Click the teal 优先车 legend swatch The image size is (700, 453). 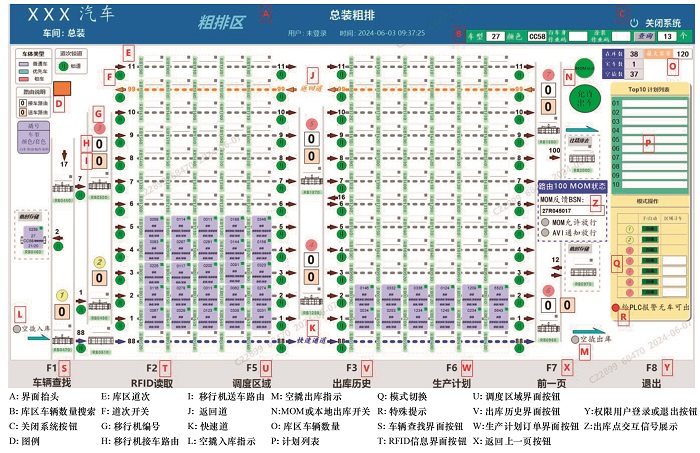click(x=24, y=71)
